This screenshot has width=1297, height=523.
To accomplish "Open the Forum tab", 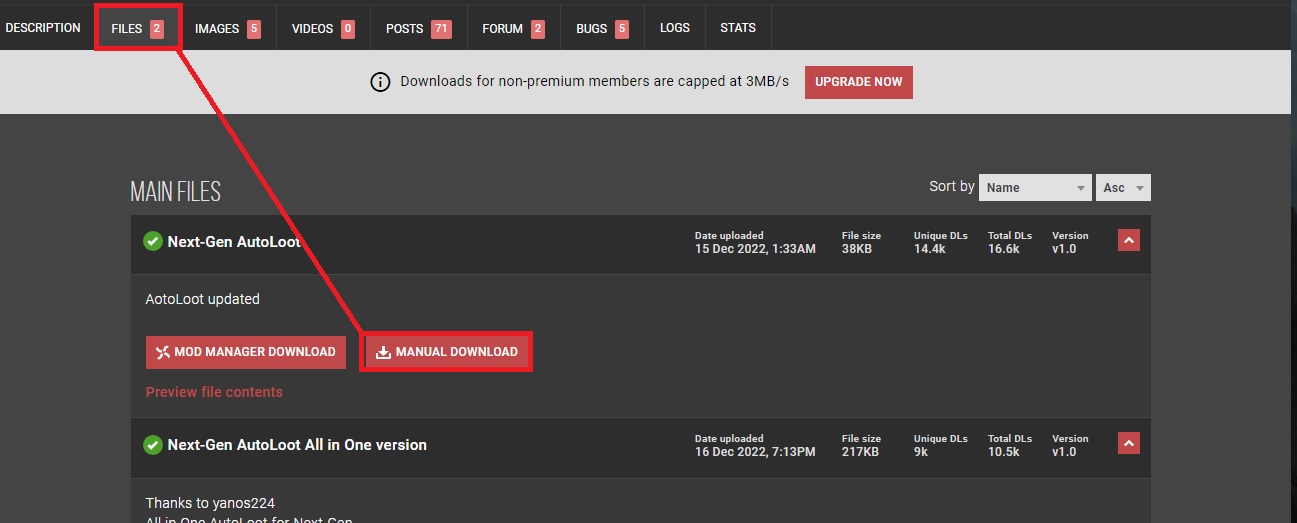I will click(513, 29).
